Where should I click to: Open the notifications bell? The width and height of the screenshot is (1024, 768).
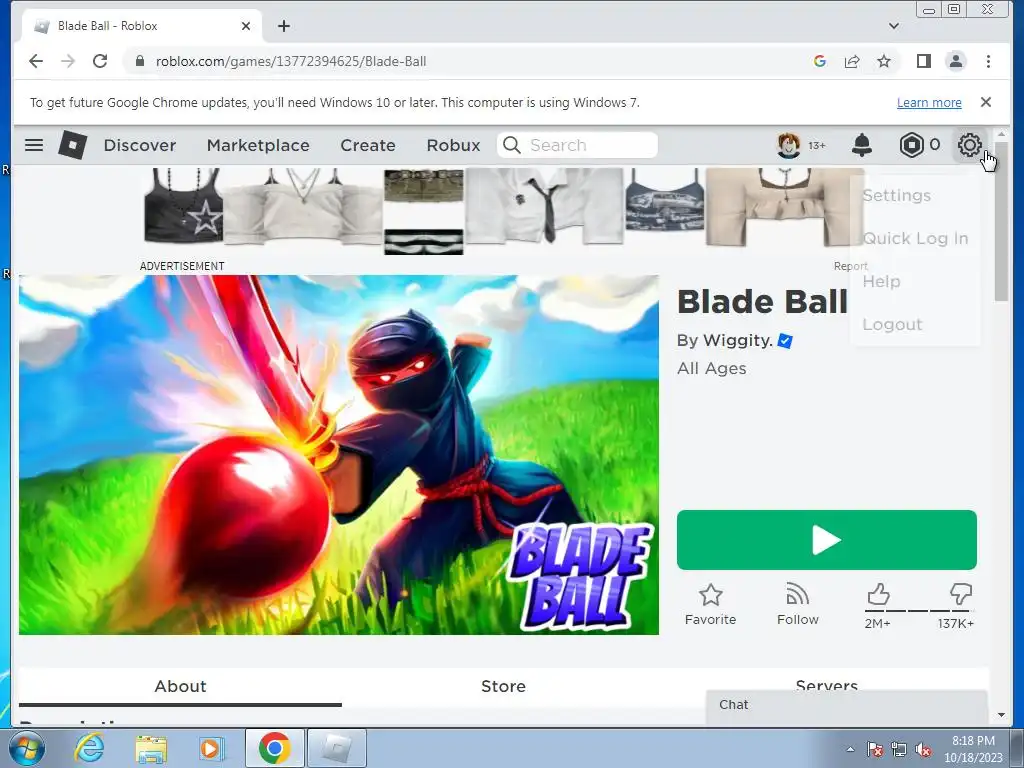[x=862, y=145]
